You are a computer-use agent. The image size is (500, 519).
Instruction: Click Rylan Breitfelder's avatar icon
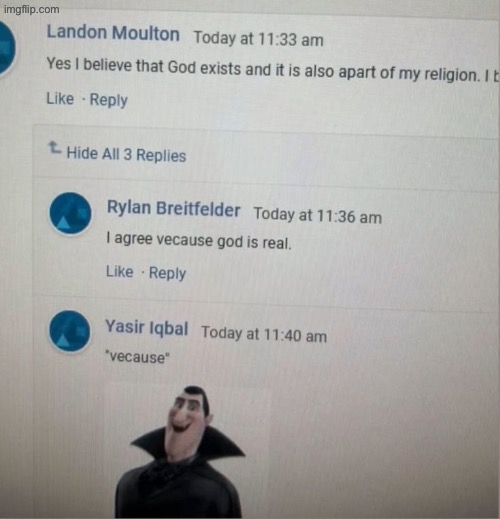pos(70,213)
